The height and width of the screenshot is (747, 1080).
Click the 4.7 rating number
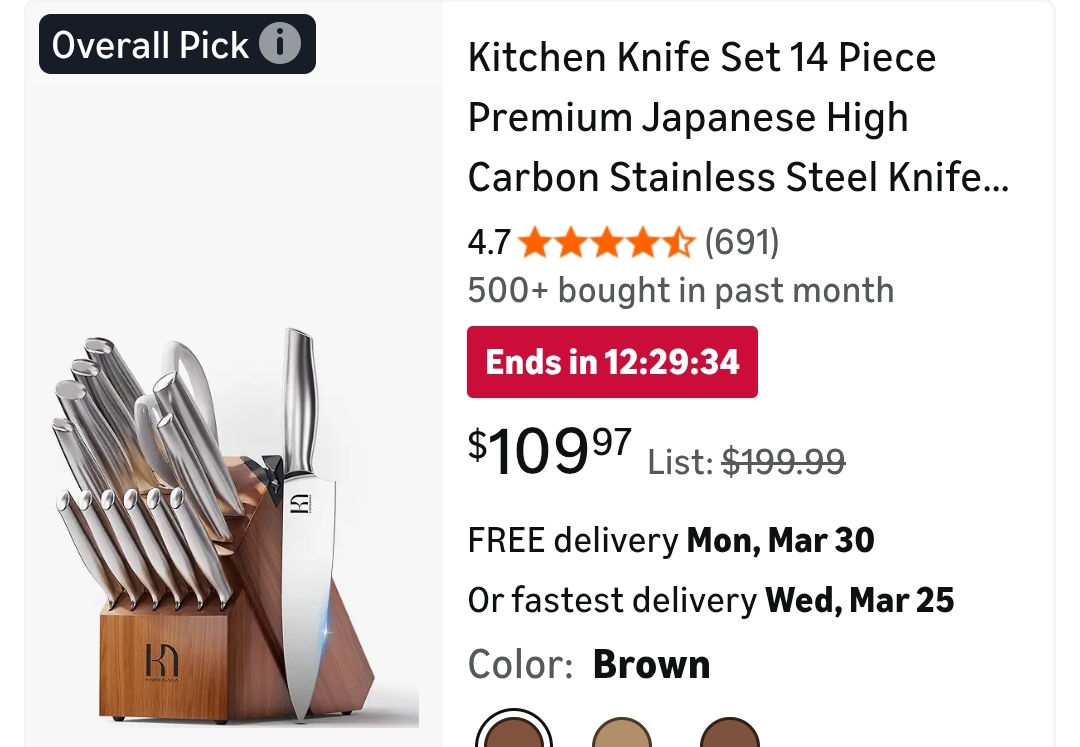tap(489, 242)
